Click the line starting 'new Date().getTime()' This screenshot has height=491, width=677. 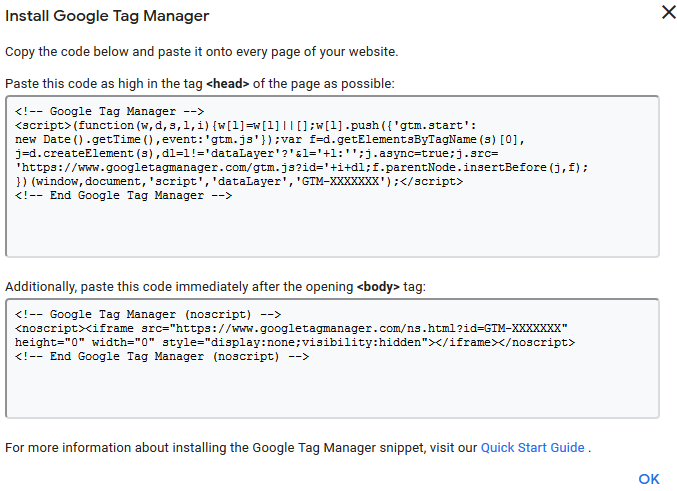270,139
